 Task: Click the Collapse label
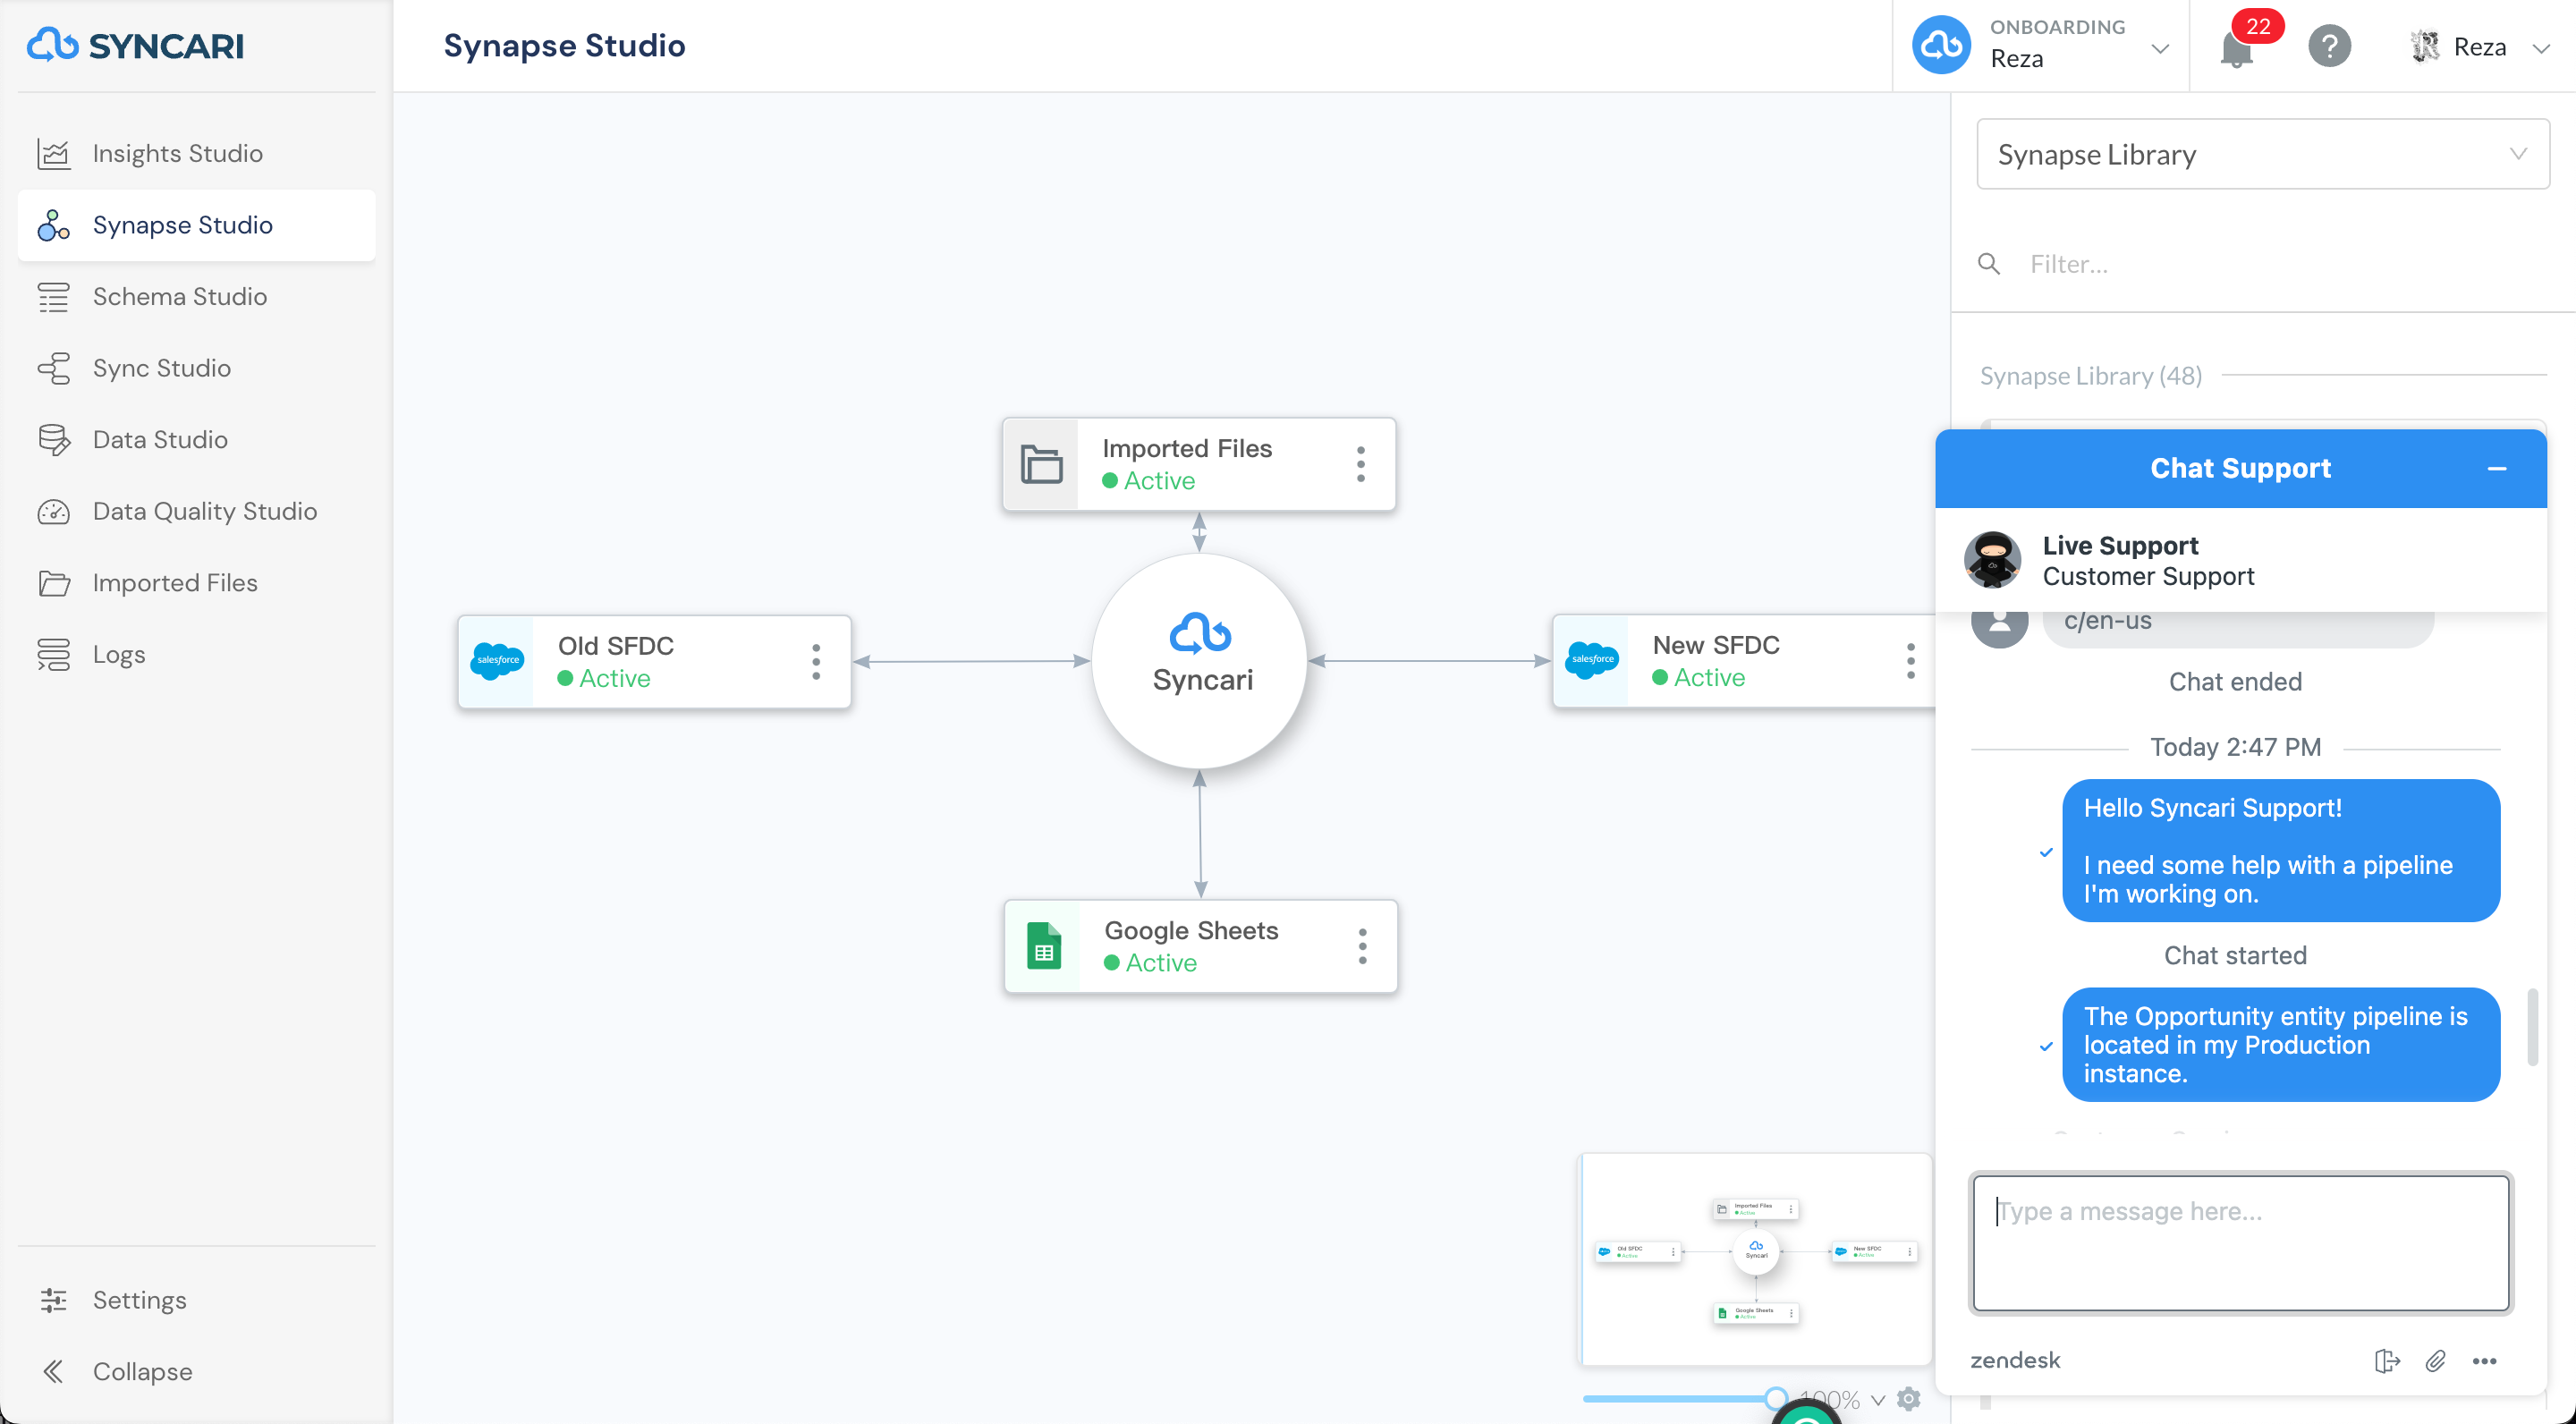coord(142,1371)
